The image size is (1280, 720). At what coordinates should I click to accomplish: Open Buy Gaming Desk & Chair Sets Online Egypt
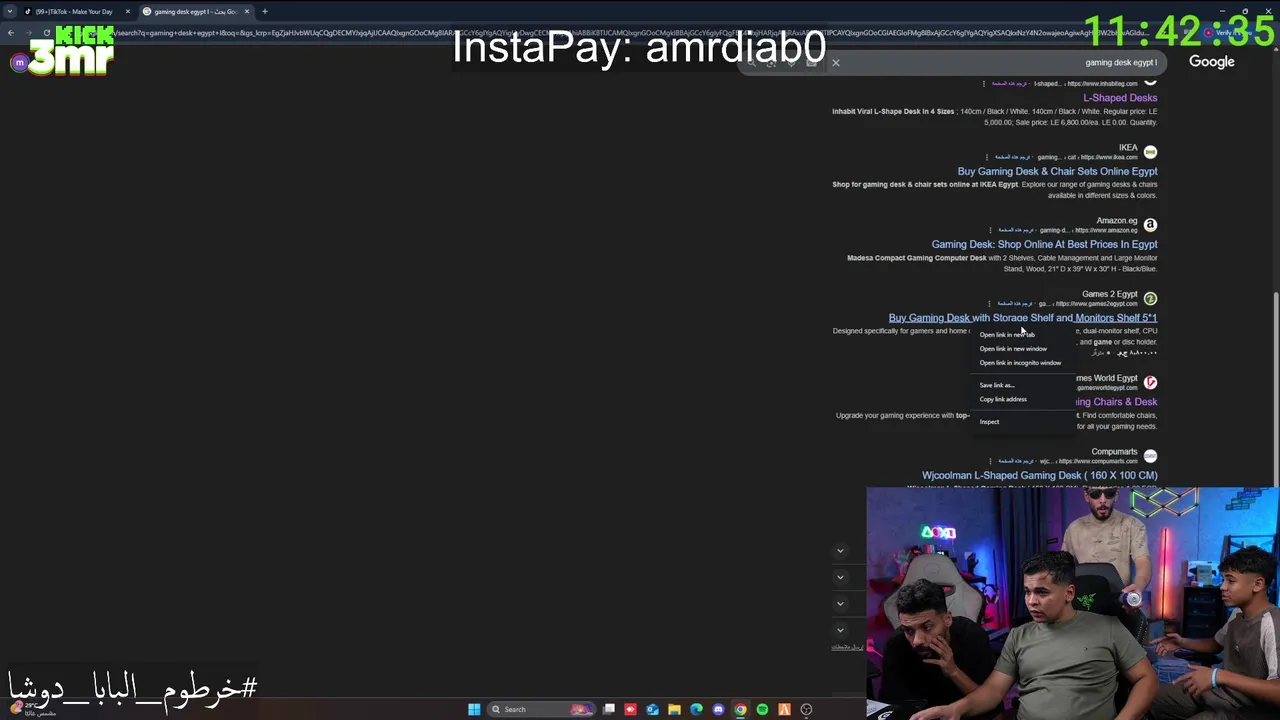1057,171
